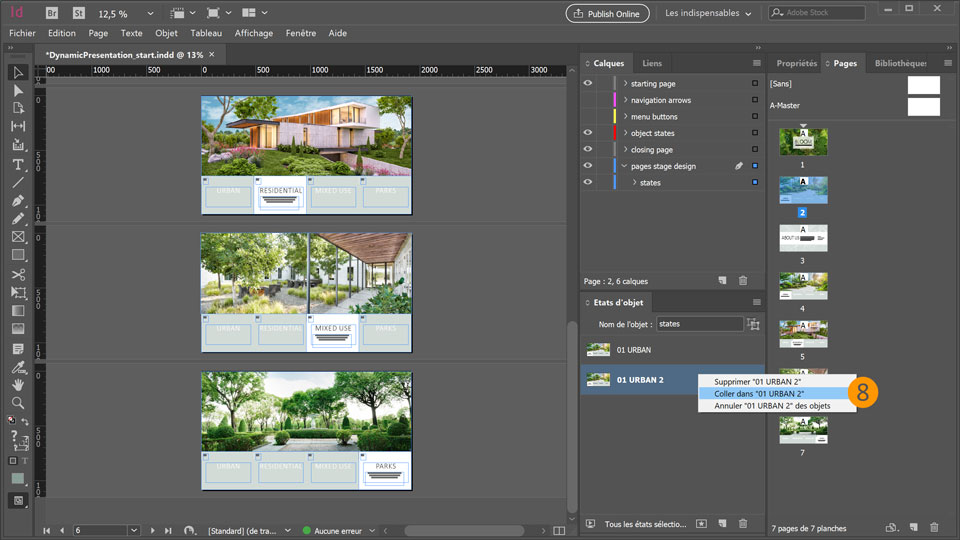Select the Direct Selection tool
Viewport: 960px width, 540px height.
point(18,91)
